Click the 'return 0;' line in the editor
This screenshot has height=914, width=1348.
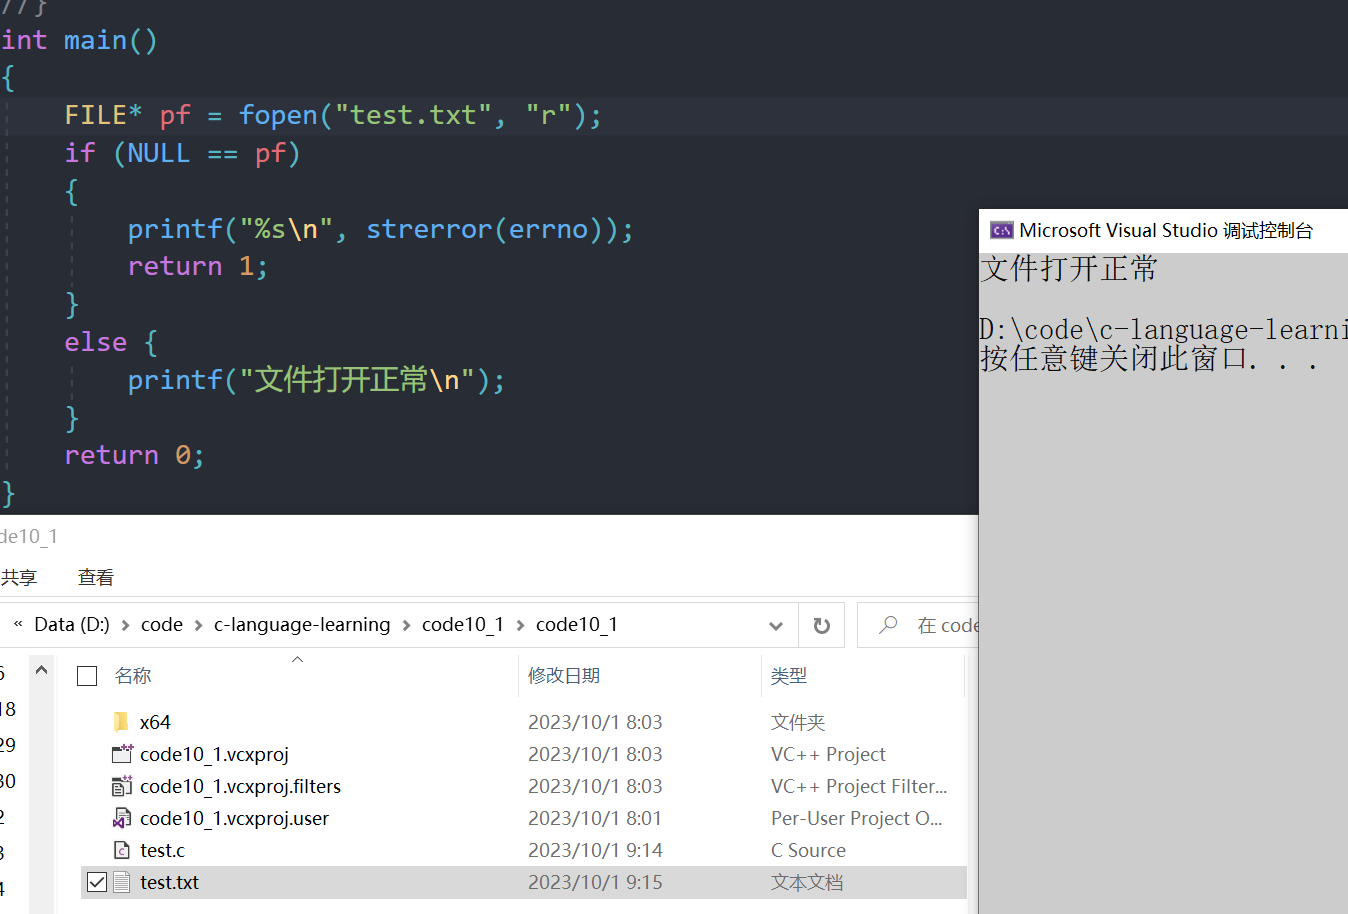134,455
